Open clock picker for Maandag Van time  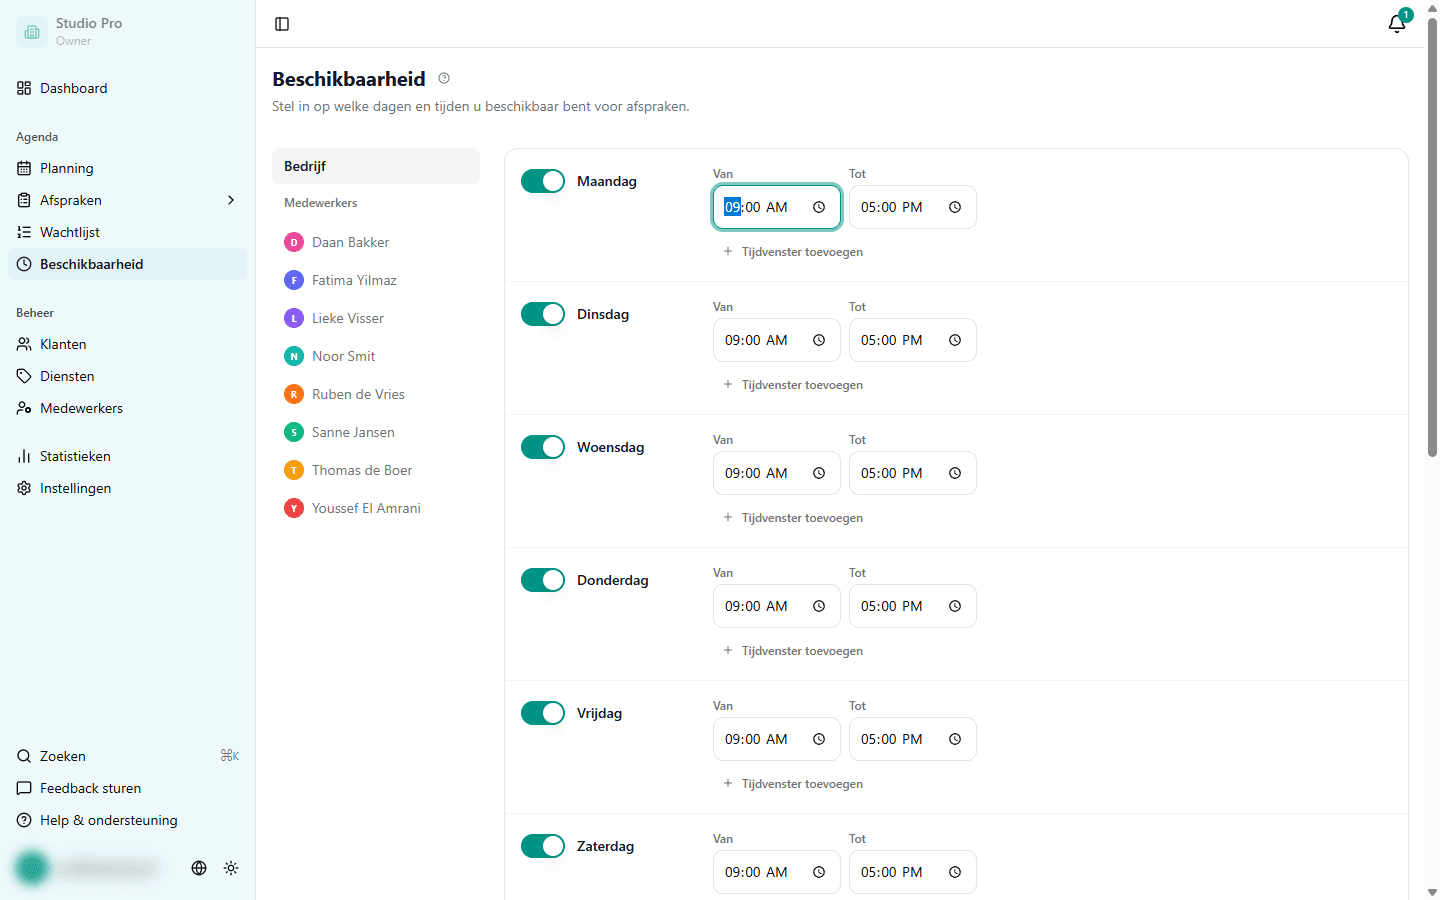coord(819,207)
